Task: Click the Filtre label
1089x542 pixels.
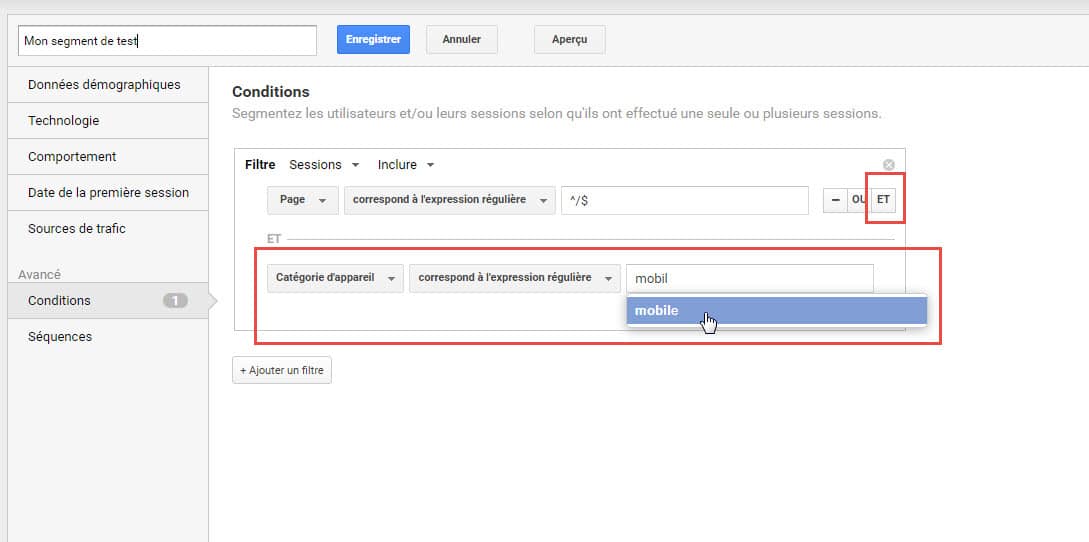Action: point(260,165)
